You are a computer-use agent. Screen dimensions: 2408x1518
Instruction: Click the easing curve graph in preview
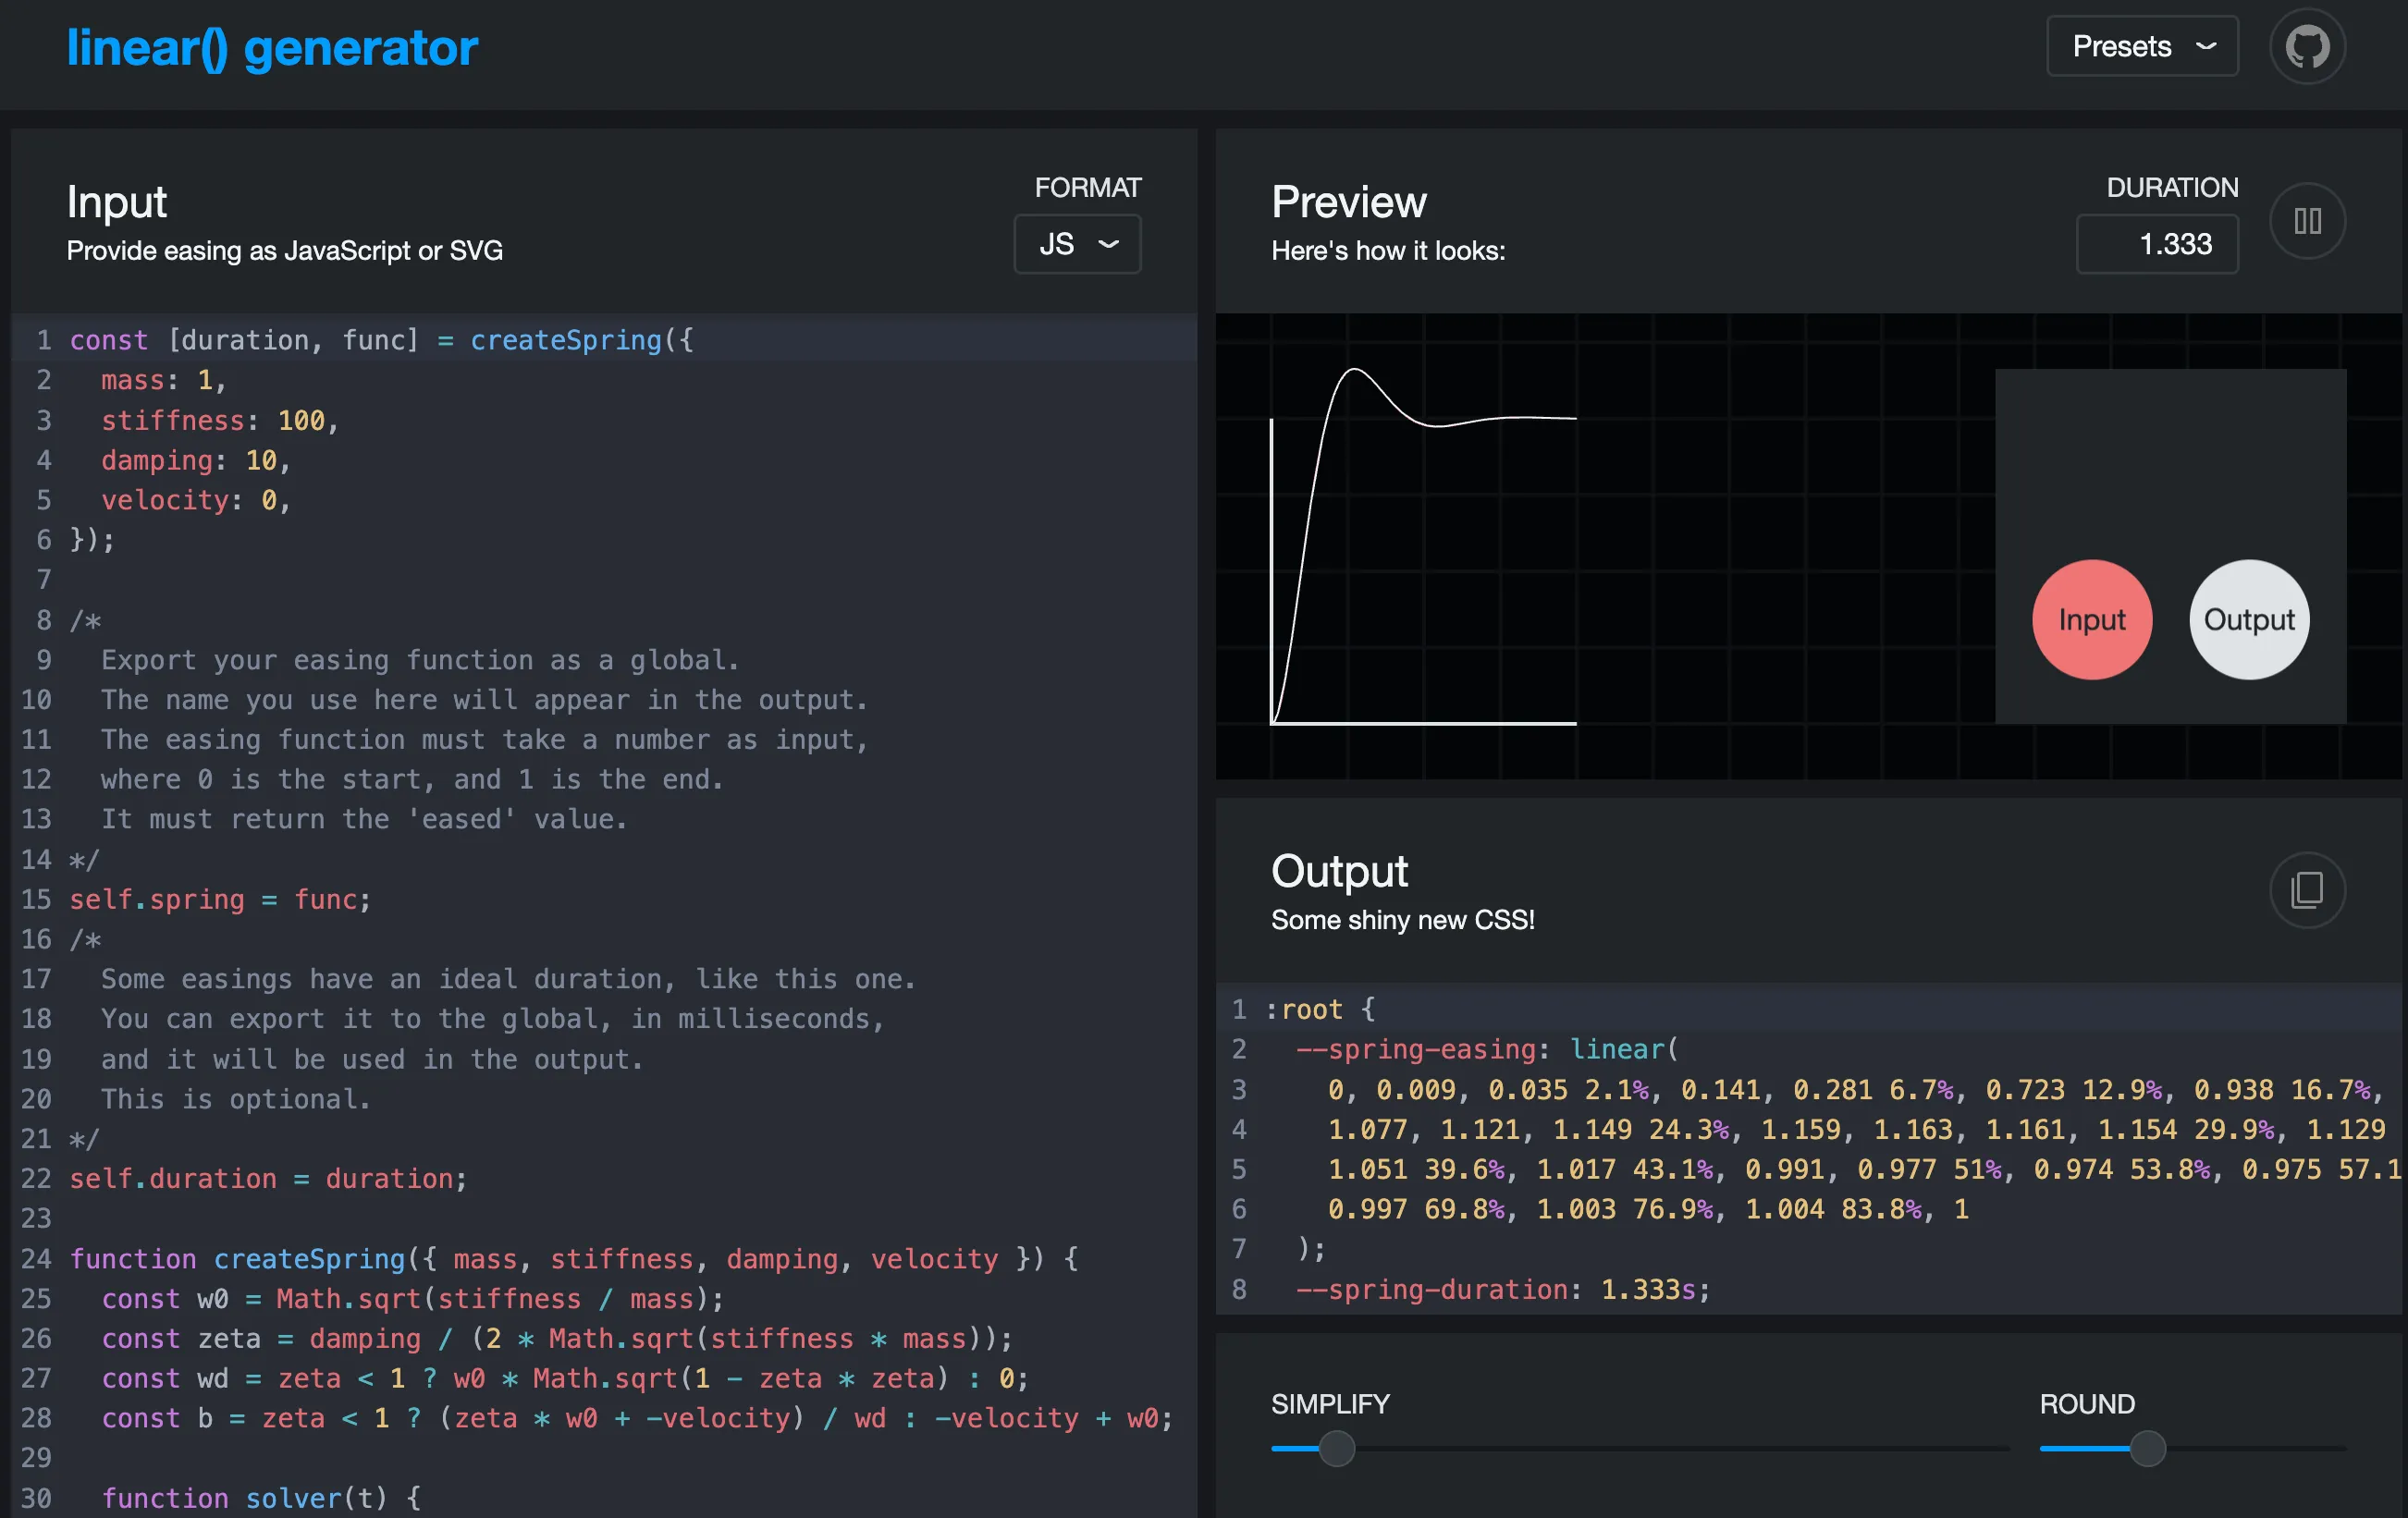[1422, 545]
